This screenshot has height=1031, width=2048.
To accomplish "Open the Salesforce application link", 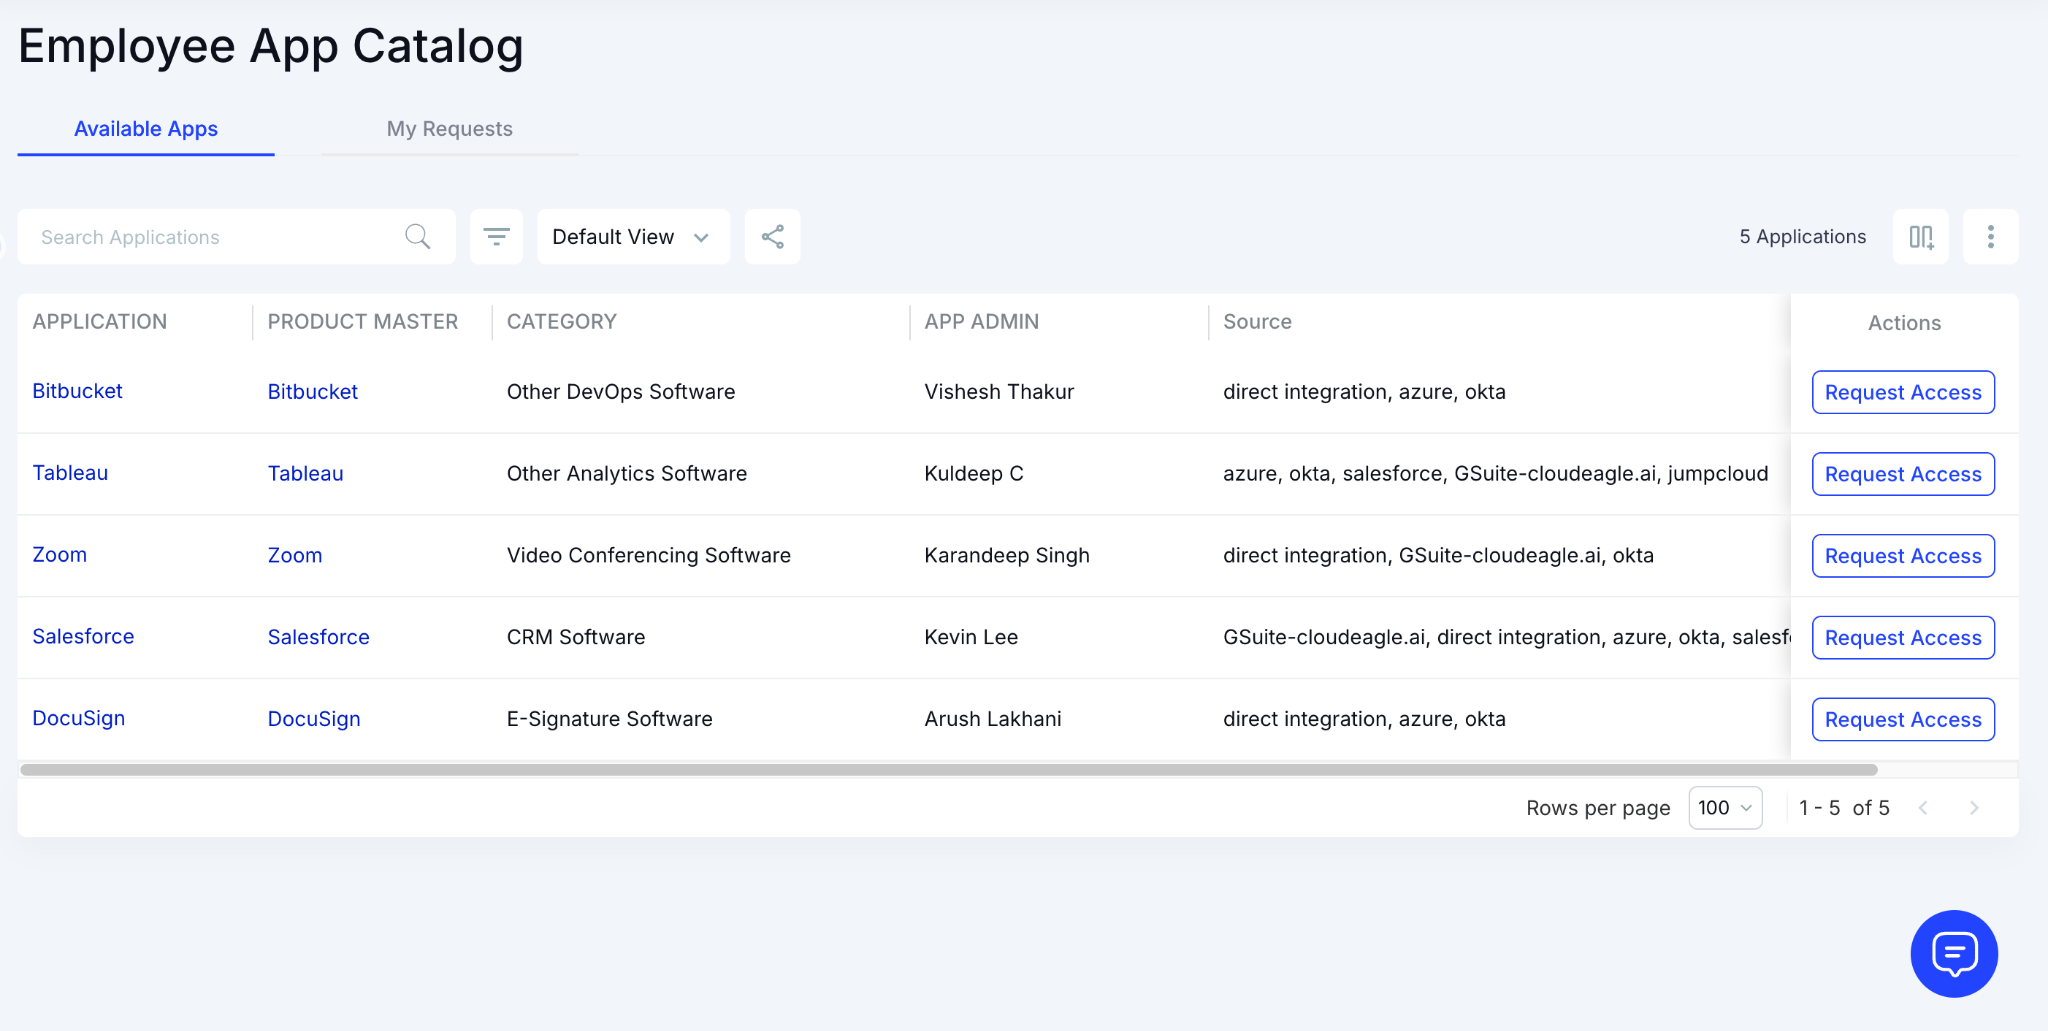I will [x=83, y=637].
